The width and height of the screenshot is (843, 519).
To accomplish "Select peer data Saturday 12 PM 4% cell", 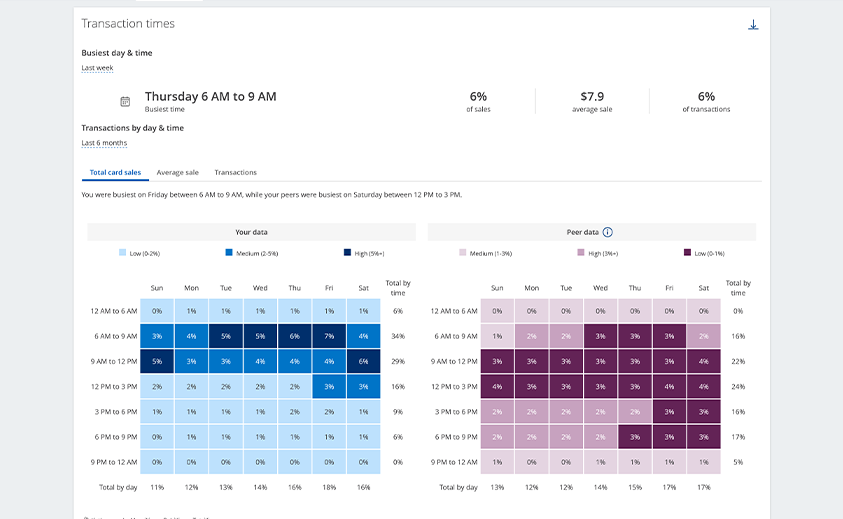I will pos(703,386).
